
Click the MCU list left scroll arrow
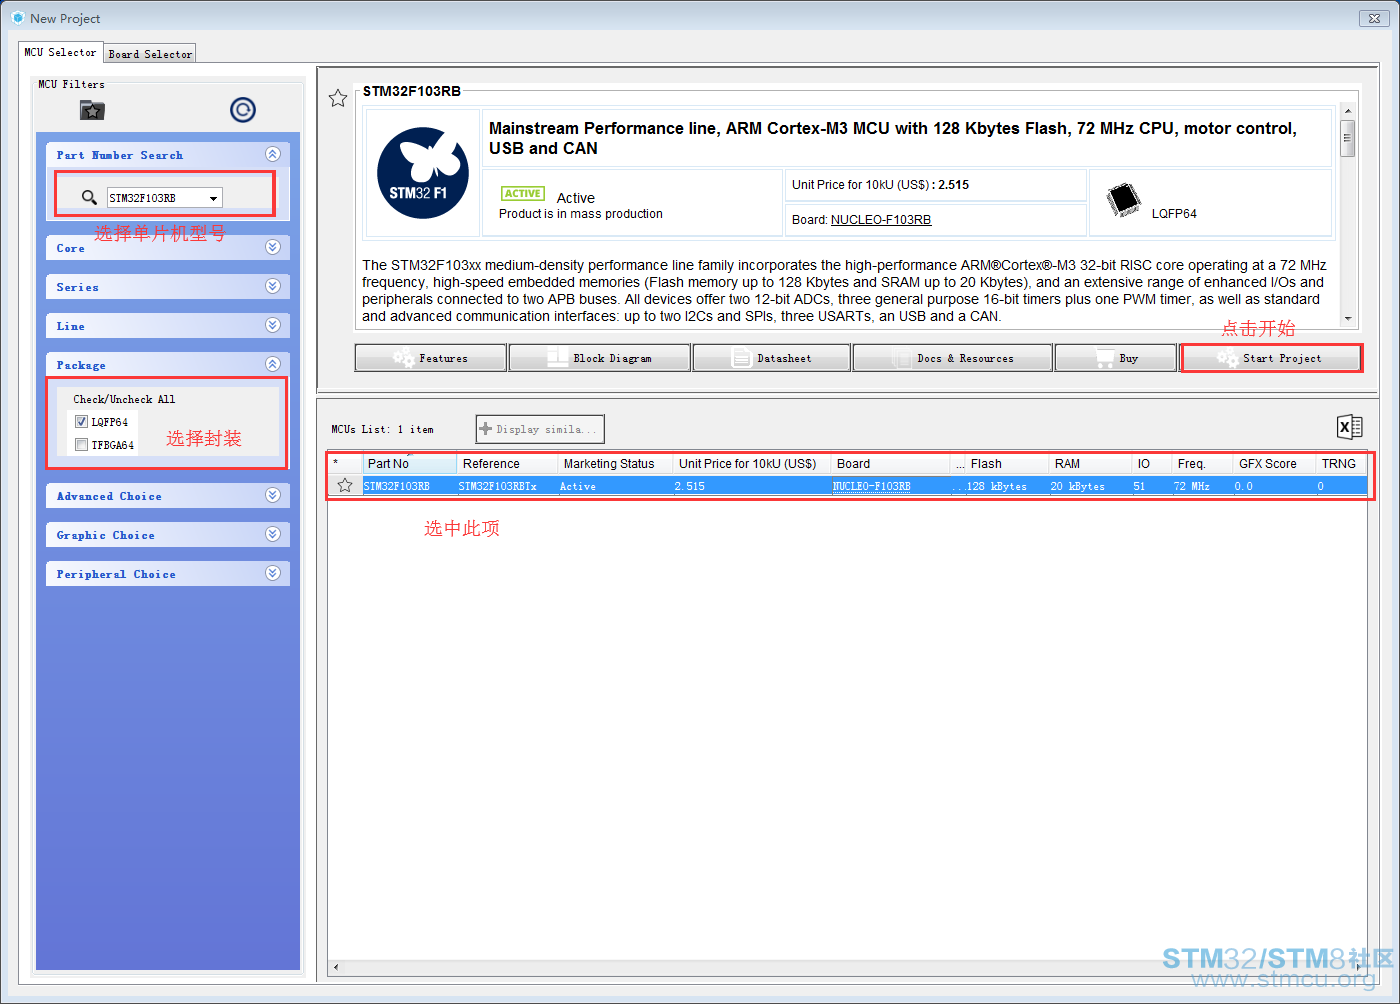(335, 967)
